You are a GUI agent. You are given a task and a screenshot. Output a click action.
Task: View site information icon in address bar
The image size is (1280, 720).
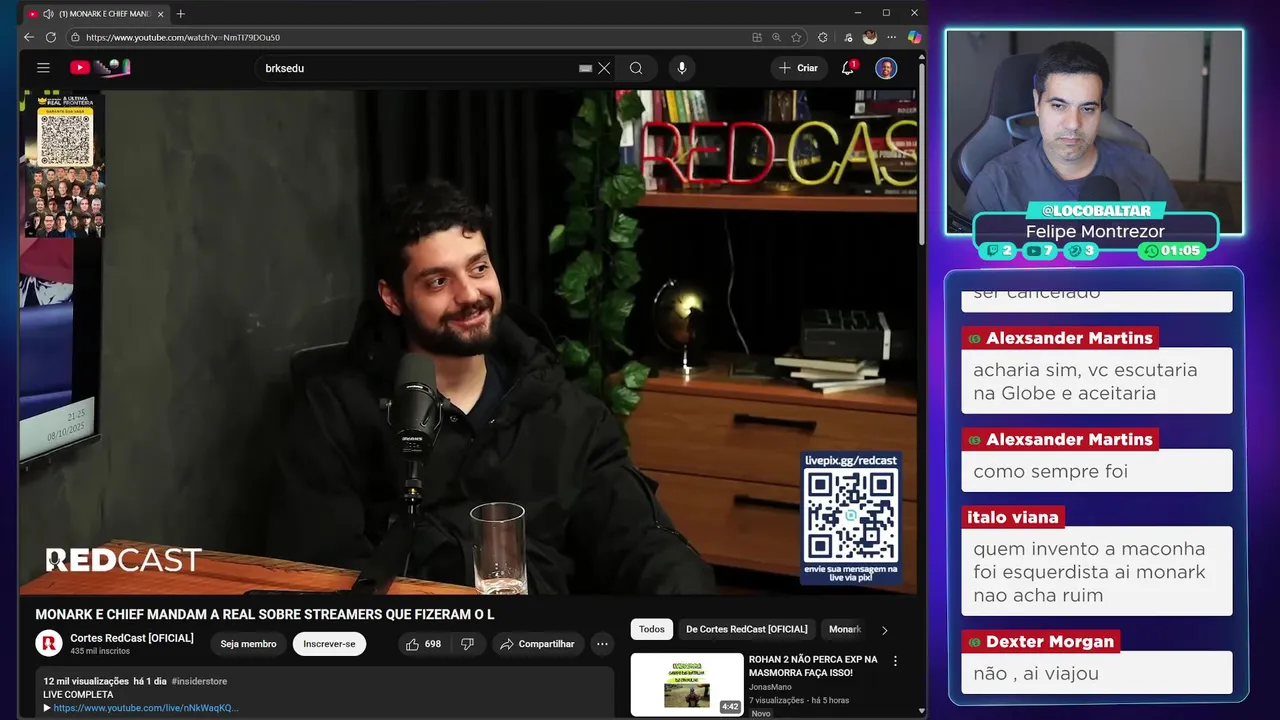[x=75, y=37]
